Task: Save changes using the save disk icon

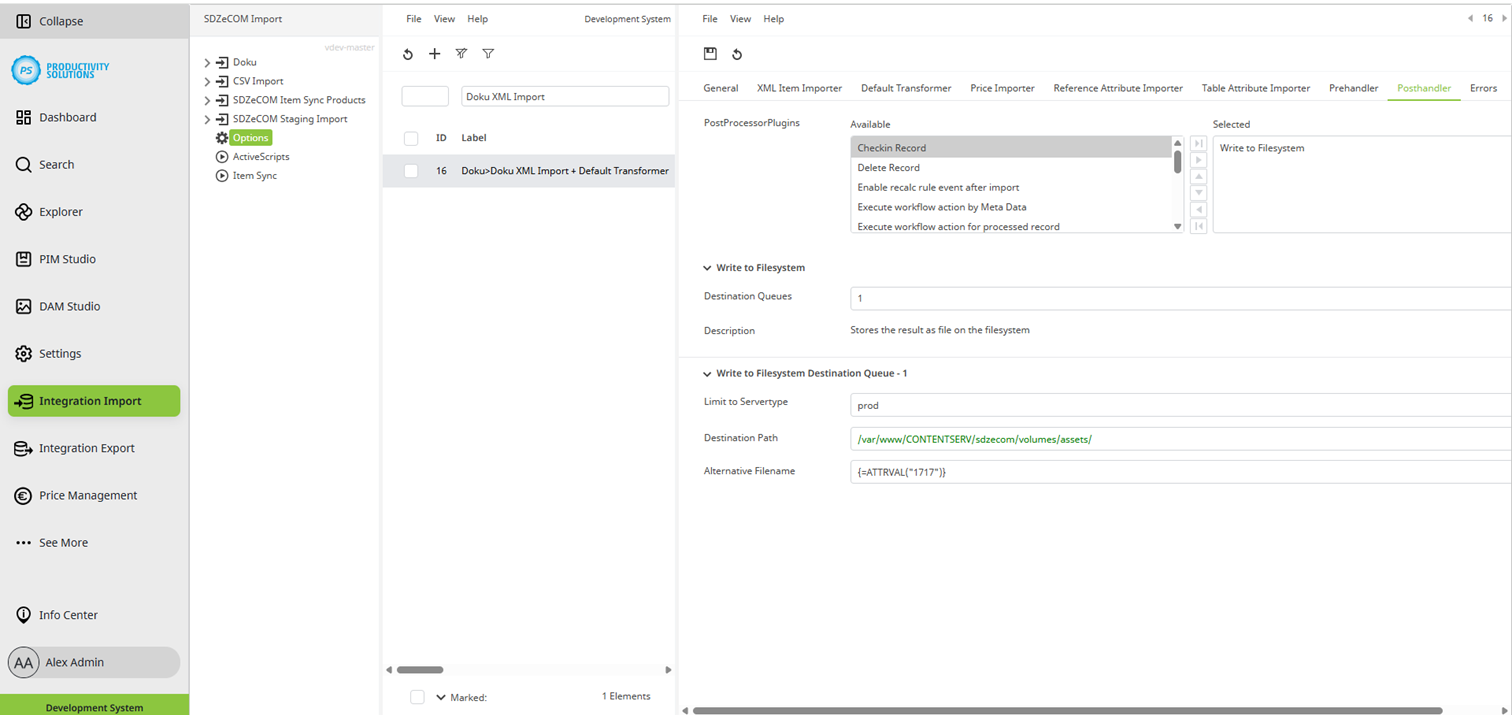Action: (712, 54)
